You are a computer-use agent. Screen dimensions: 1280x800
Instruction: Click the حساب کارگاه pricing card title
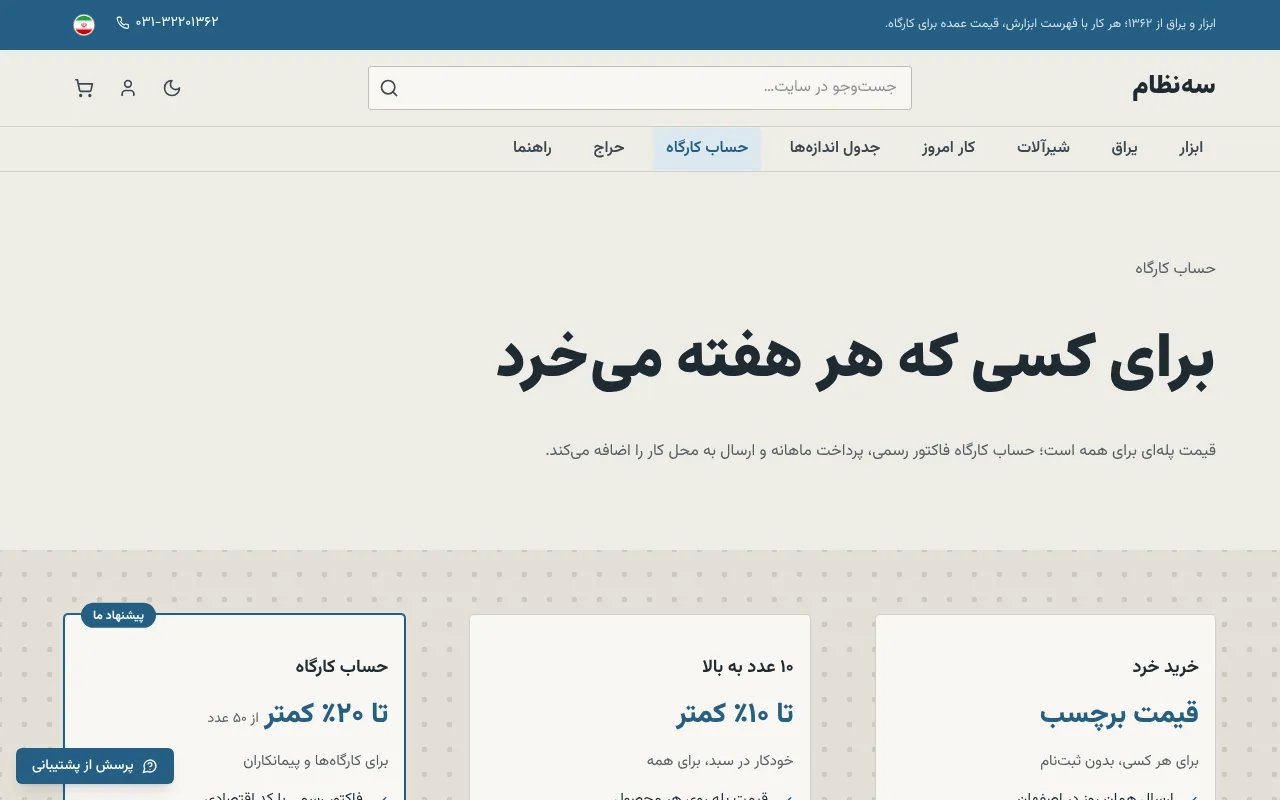342,666
